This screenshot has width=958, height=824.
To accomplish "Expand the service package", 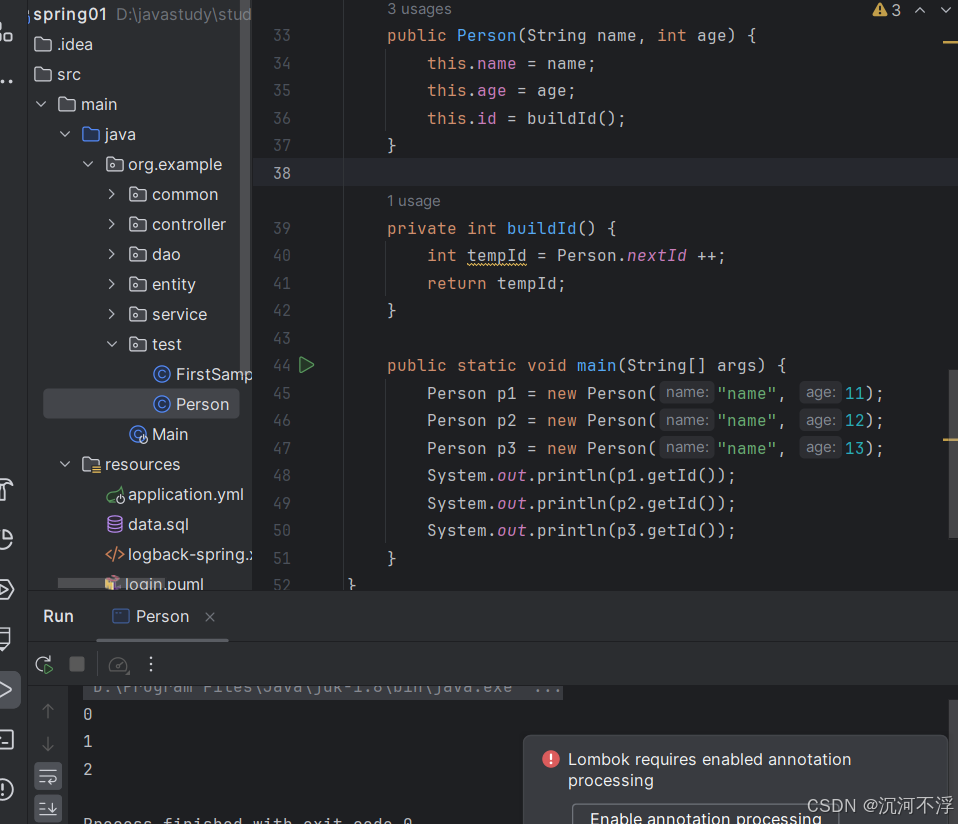I will click(111, 314).
